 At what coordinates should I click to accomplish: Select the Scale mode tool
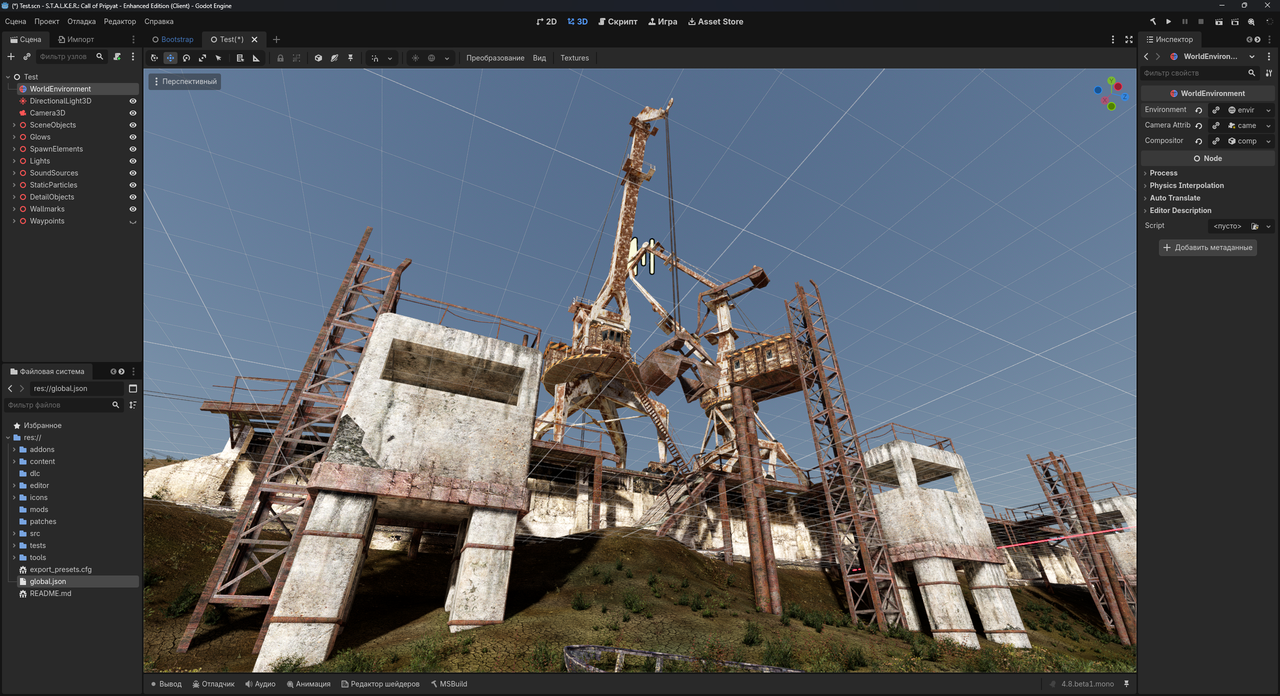(202, 58)
